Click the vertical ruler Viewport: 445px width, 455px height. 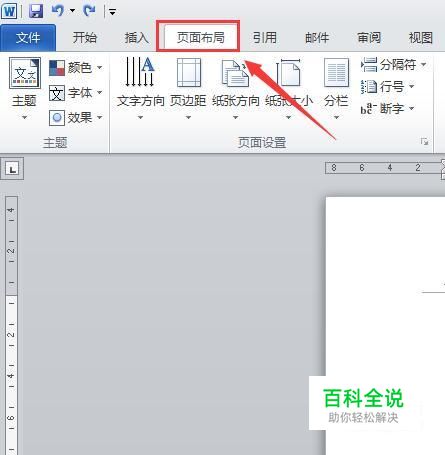[x=11, y=325]
